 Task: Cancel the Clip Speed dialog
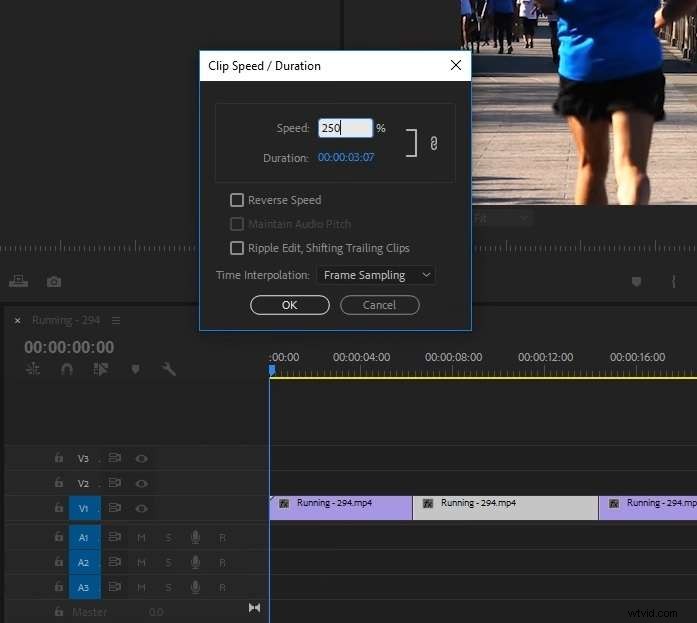tap(380, 305)
